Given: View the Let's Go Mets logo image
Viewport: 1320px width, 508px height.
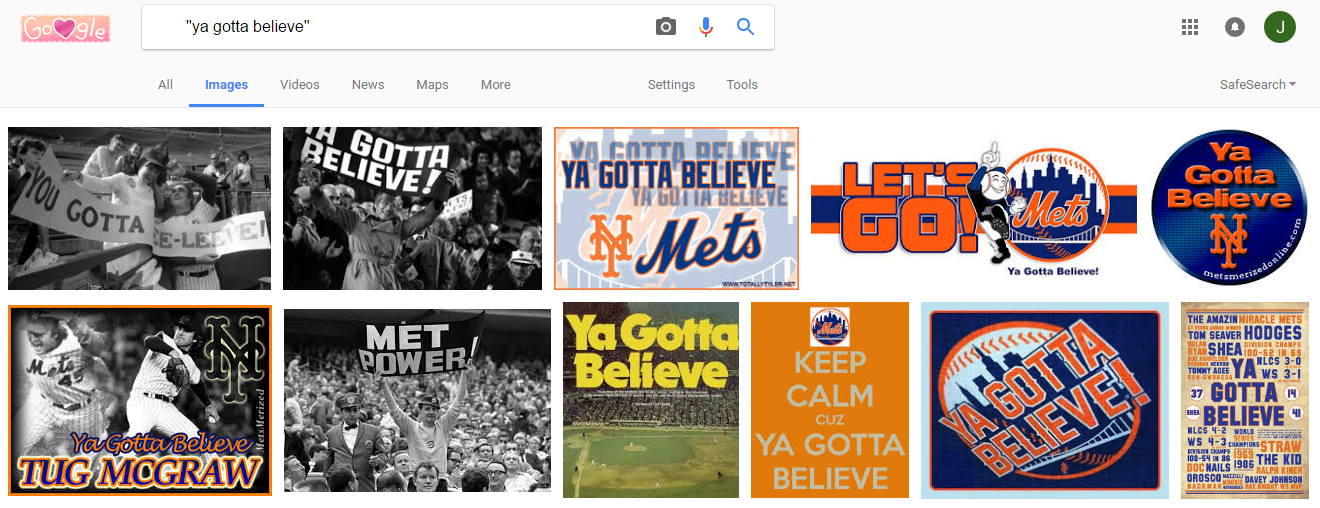Looking at the screenshot, I should pyautogui.click(x=973, y=208).
